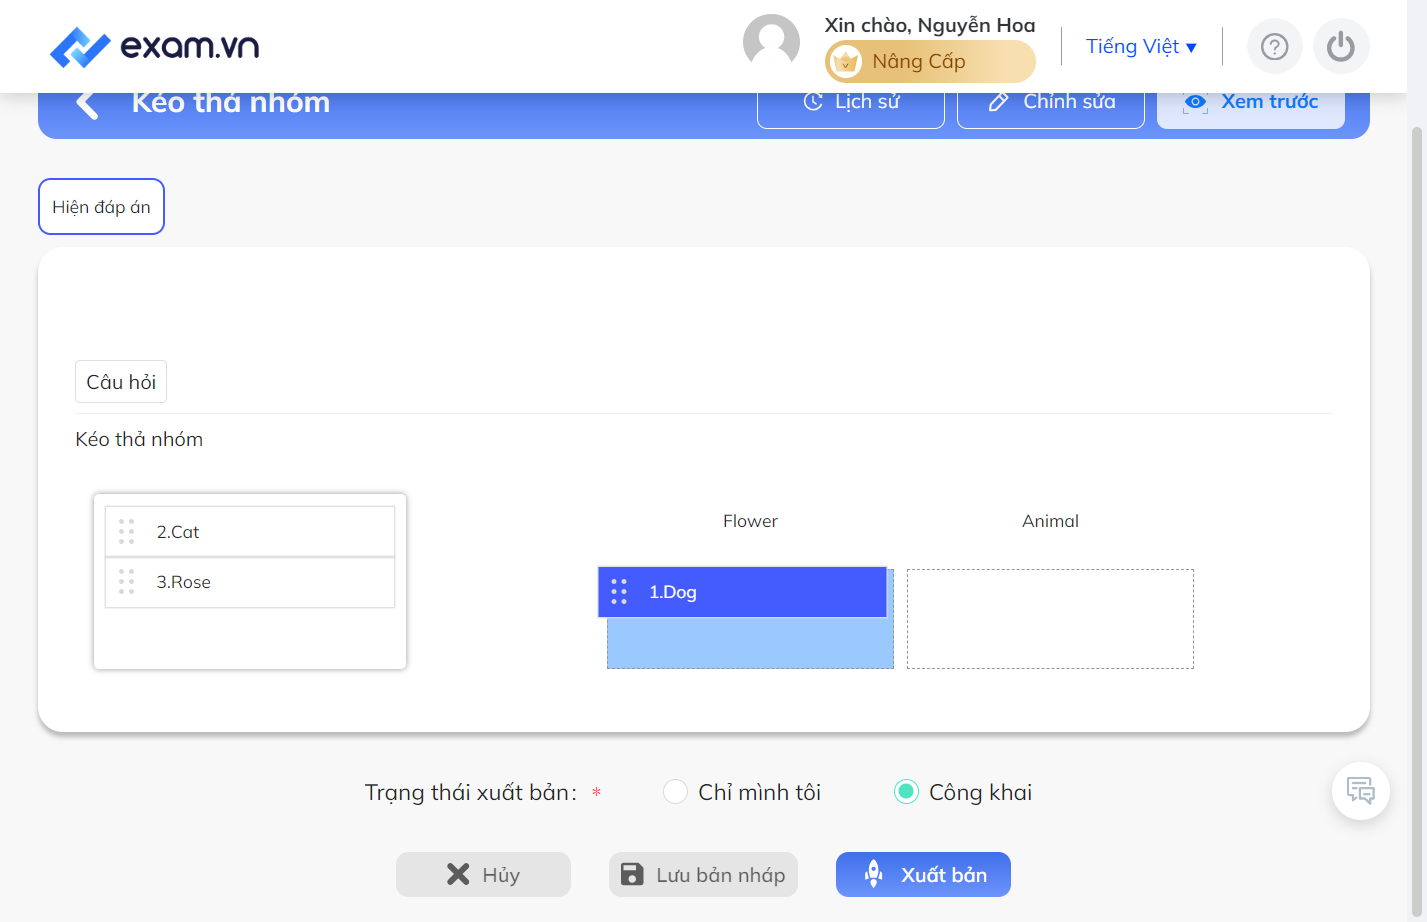Click the 'Trạng thái xuất bản:' label

(471, 793)
